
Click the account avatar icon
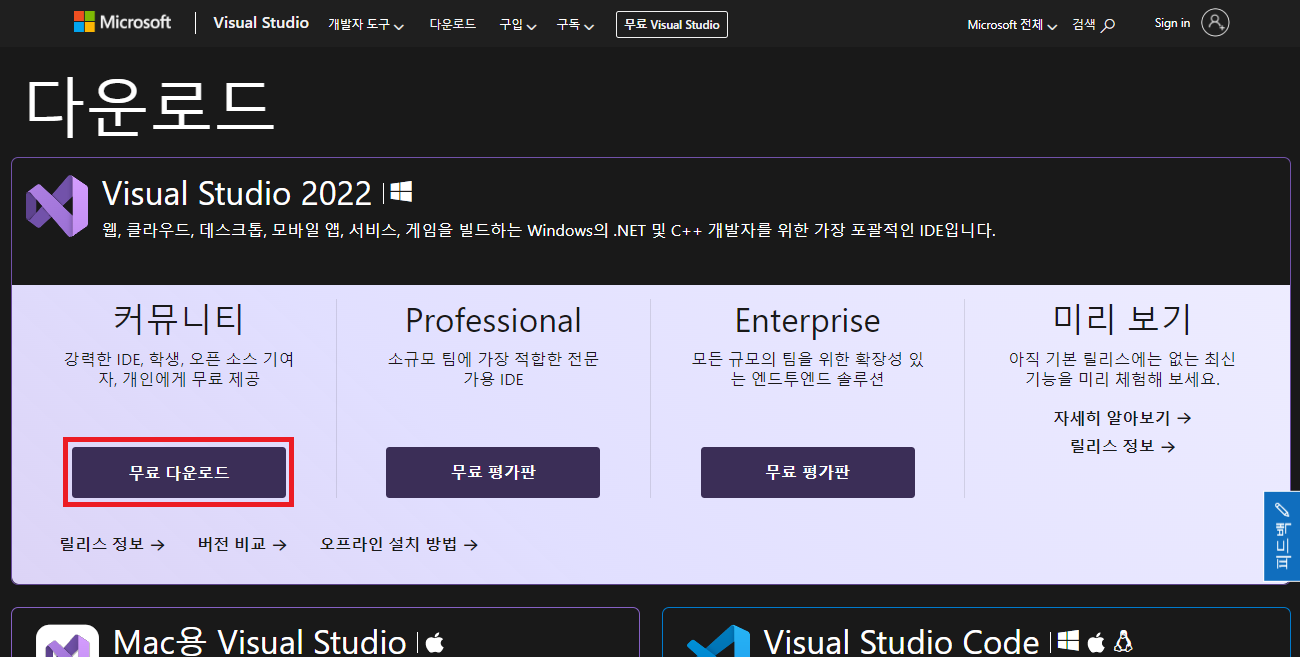1215,23
